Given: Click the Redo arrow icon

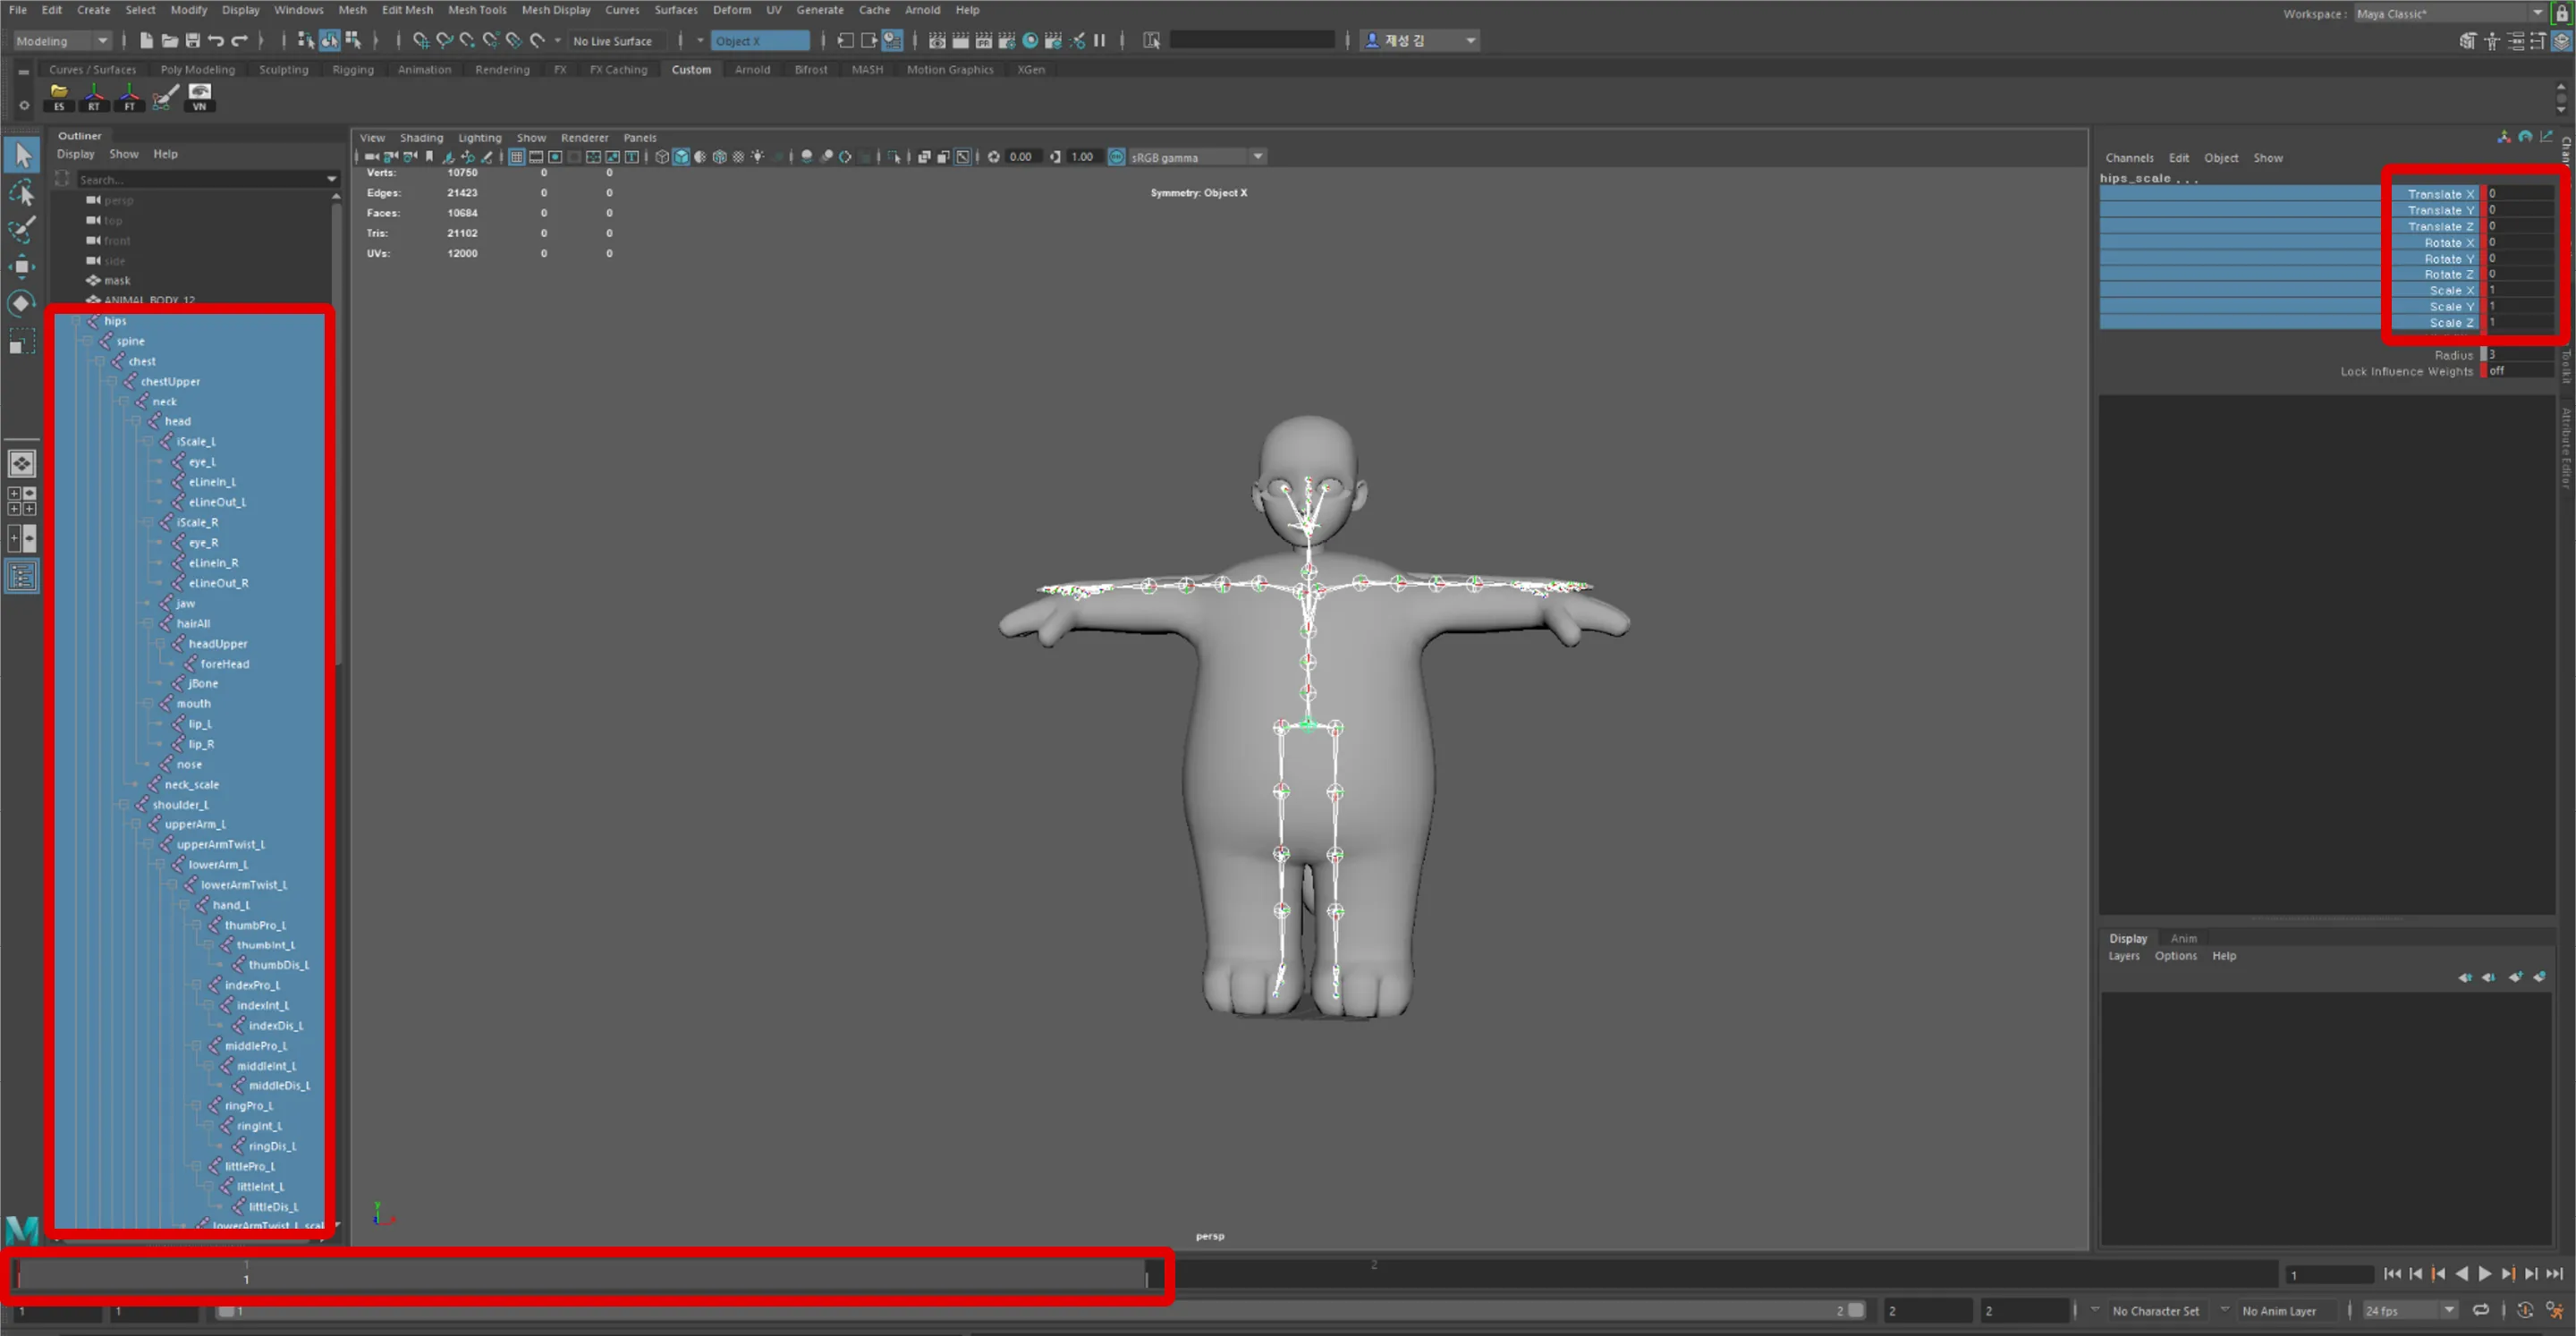Looking at the screenshot, I should [239, 40].
